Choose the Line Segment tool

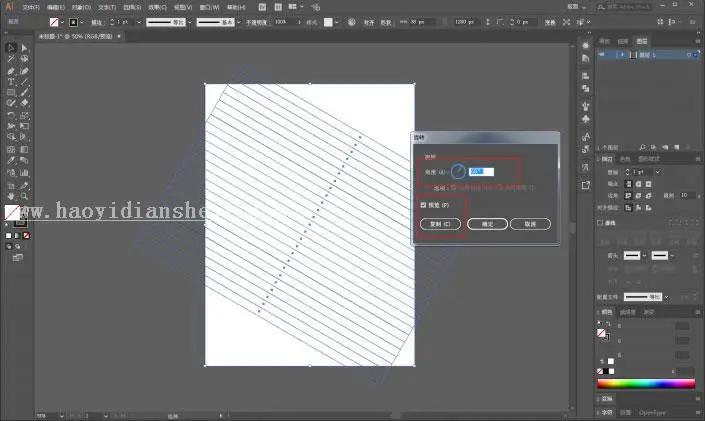point(24,82)
